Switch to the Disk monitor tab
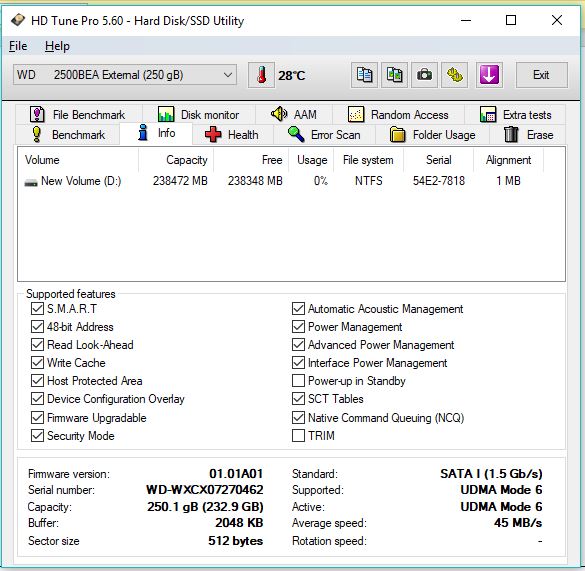This screenshot has height=571, width=585. [x=199, y=115]
